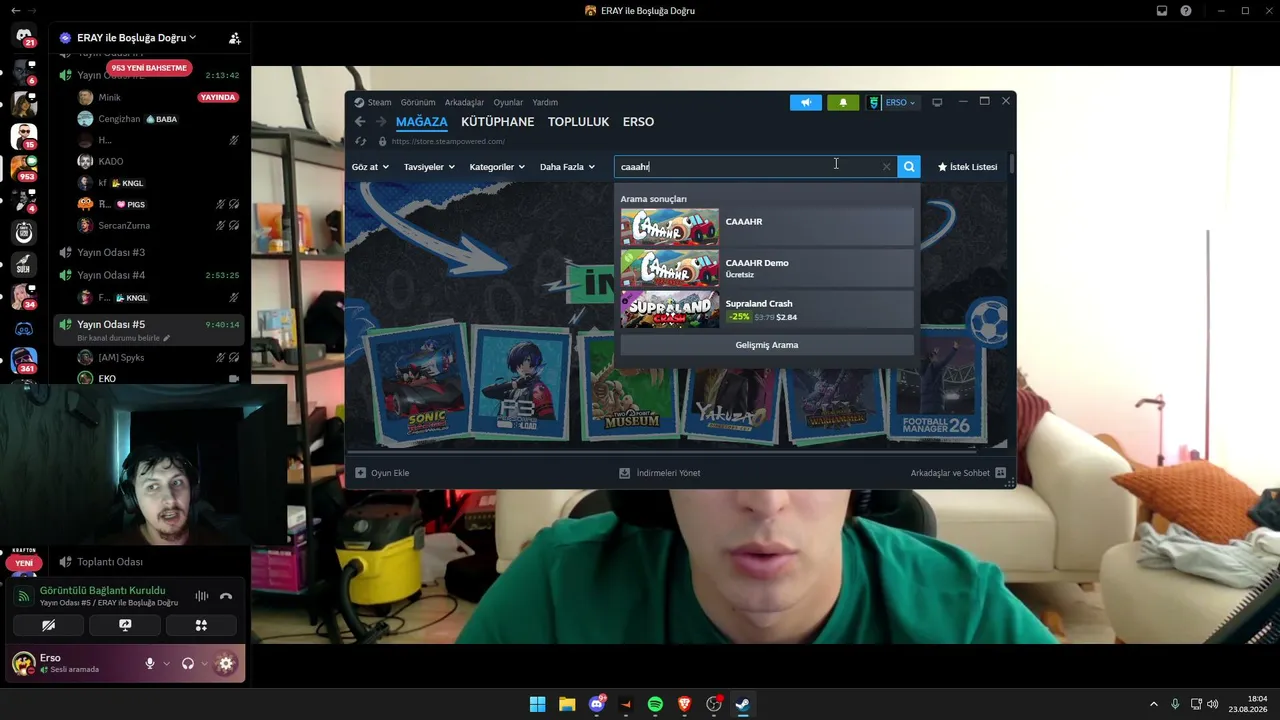Click Steam search magnifier button
The height and width of the screenshot is (720, 1280).
click(909, 167)
